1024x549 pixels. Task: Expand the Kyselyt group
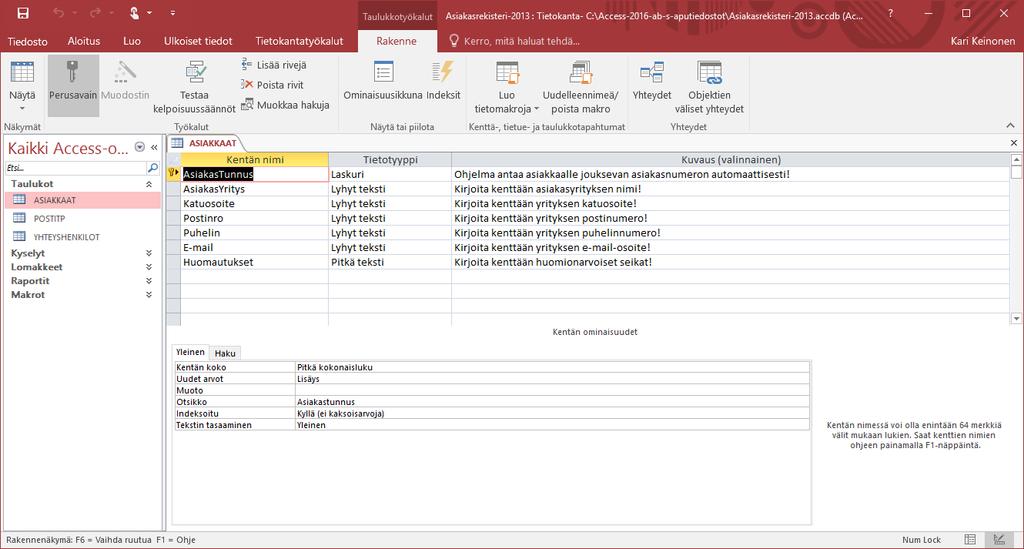pos(149,253)
